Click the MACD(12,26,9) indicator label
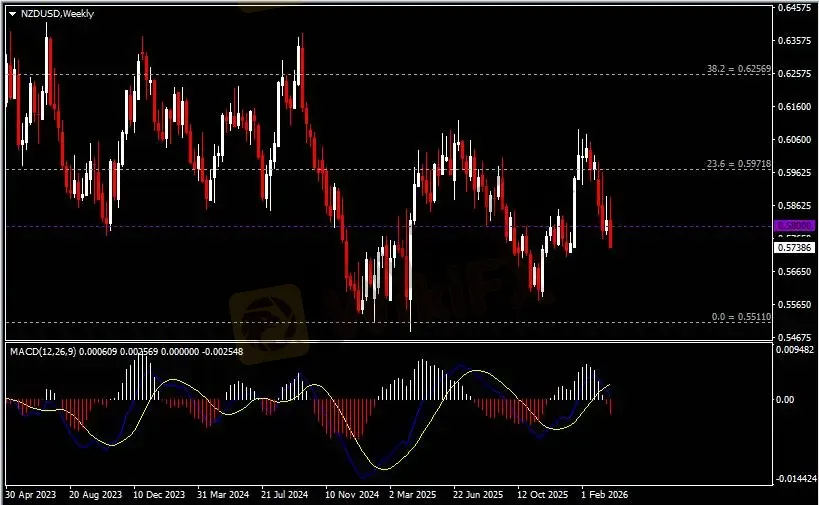Viewport: 819px width, 505px height. pos(42,351)
